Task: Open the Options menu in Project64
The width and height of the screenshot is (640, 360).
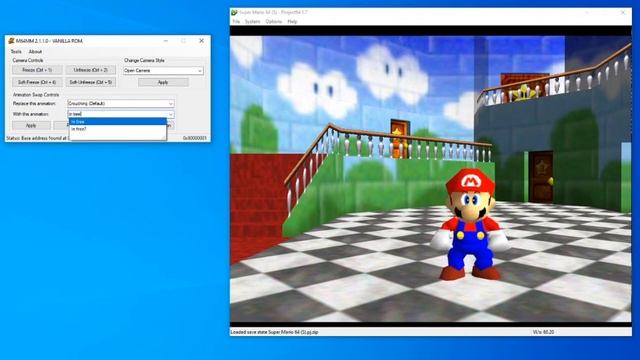Action: [x=273, y=22]
